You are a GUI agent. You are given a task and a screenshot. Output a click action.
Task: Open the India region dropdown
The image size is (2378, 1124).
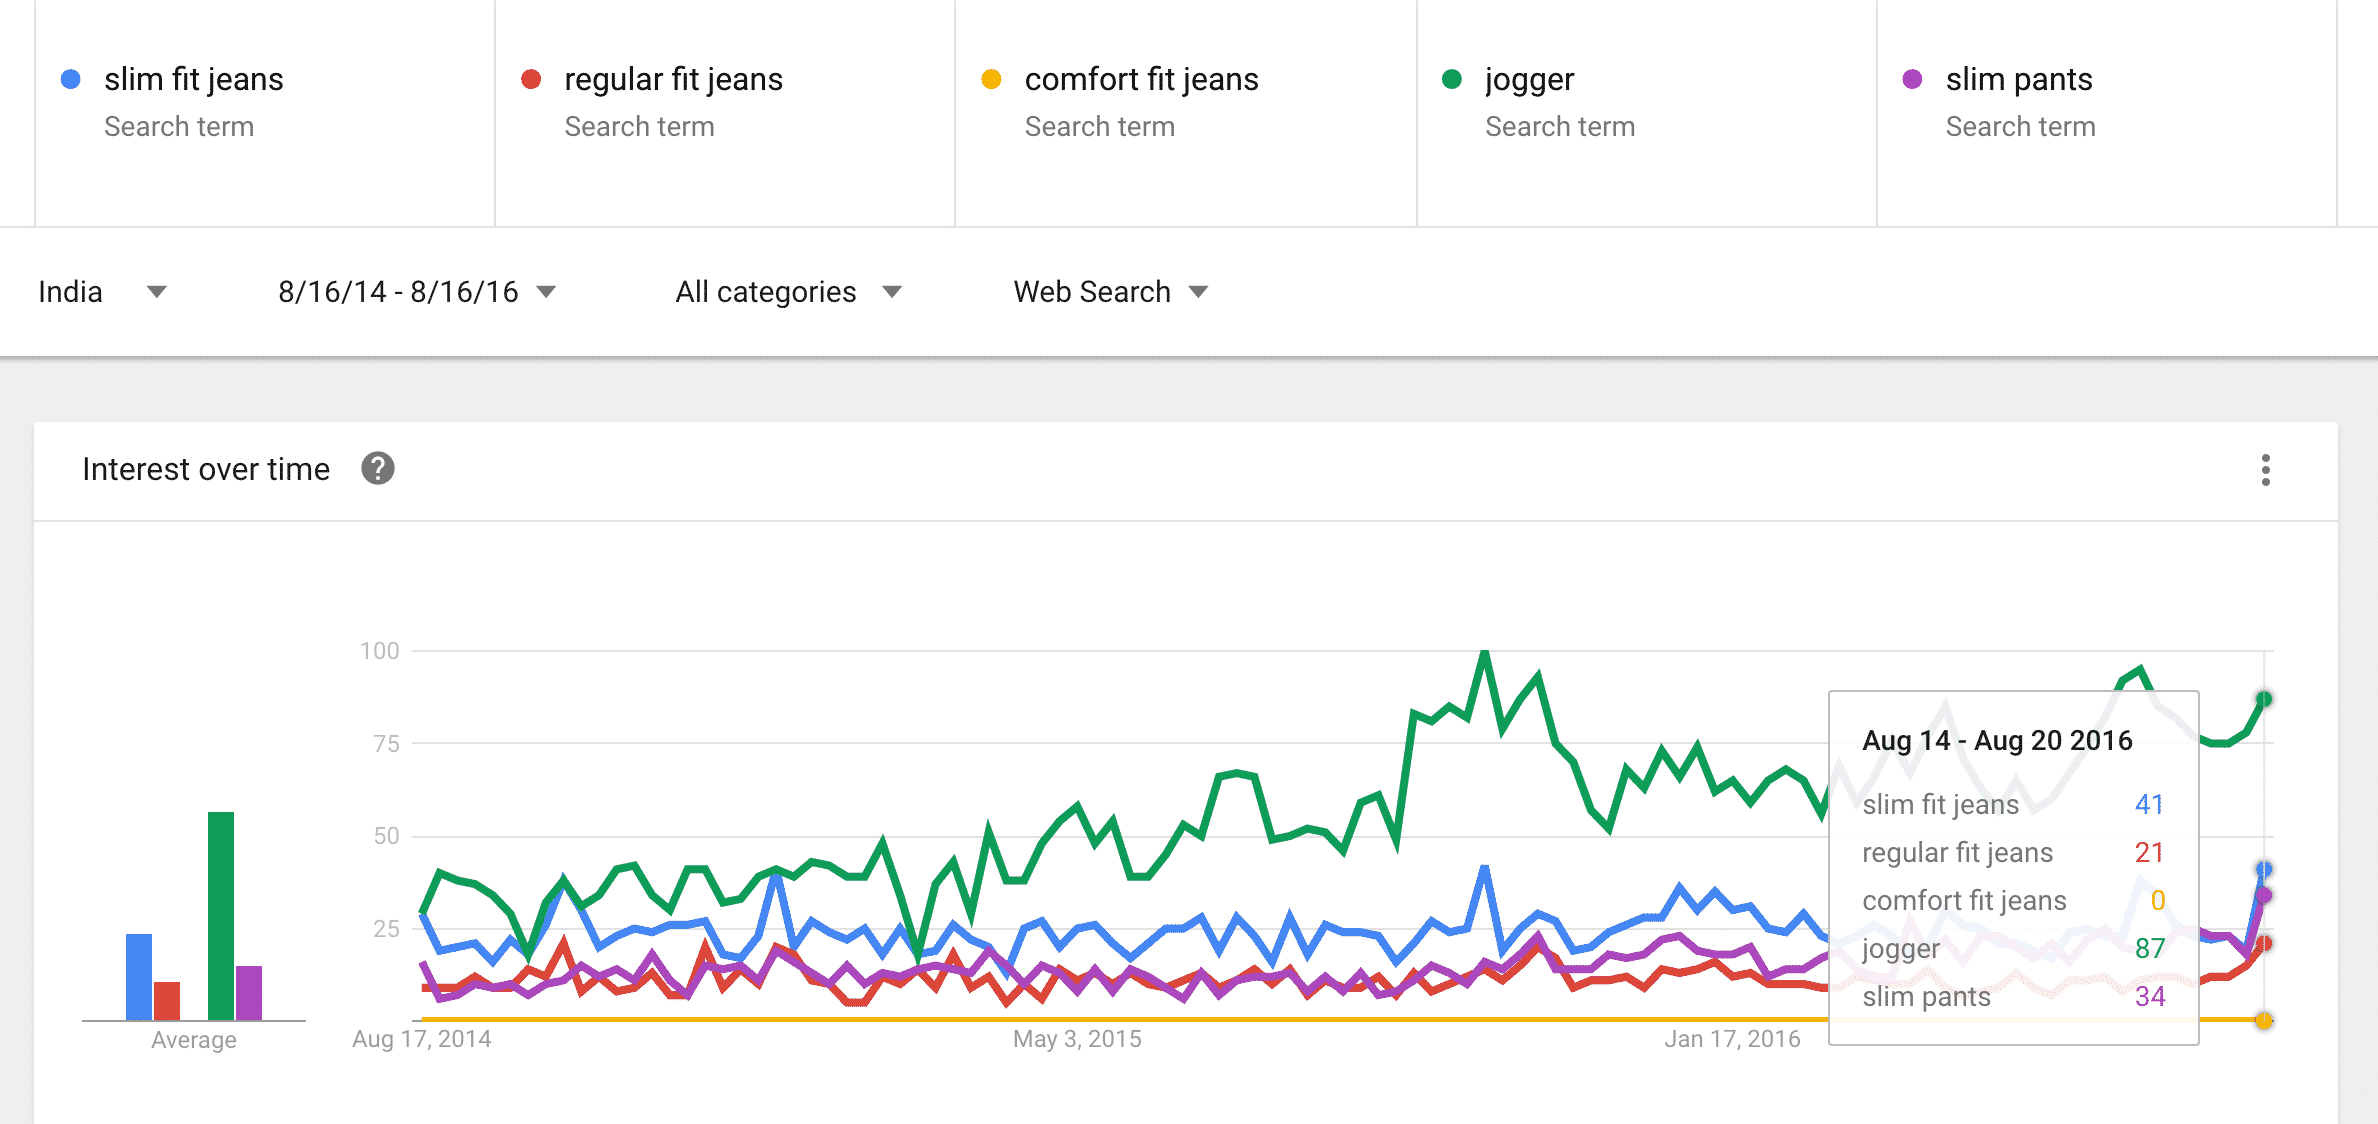(102, 292)
